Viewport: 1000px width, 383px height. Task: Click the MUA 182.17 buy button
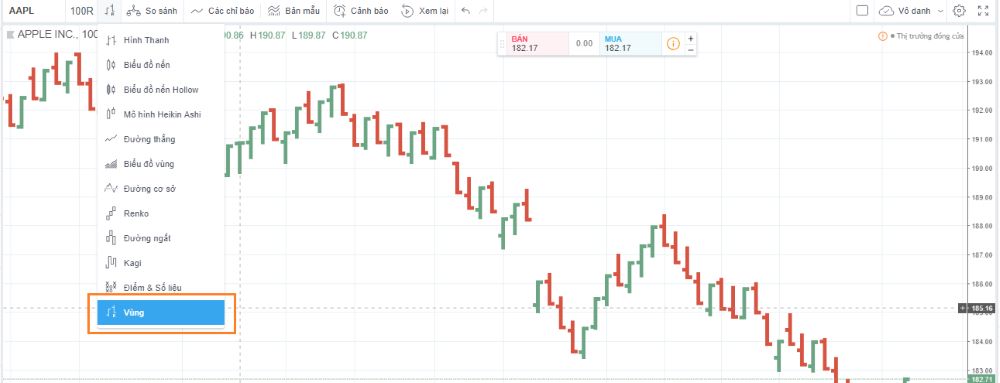click(x=630, y=43)
